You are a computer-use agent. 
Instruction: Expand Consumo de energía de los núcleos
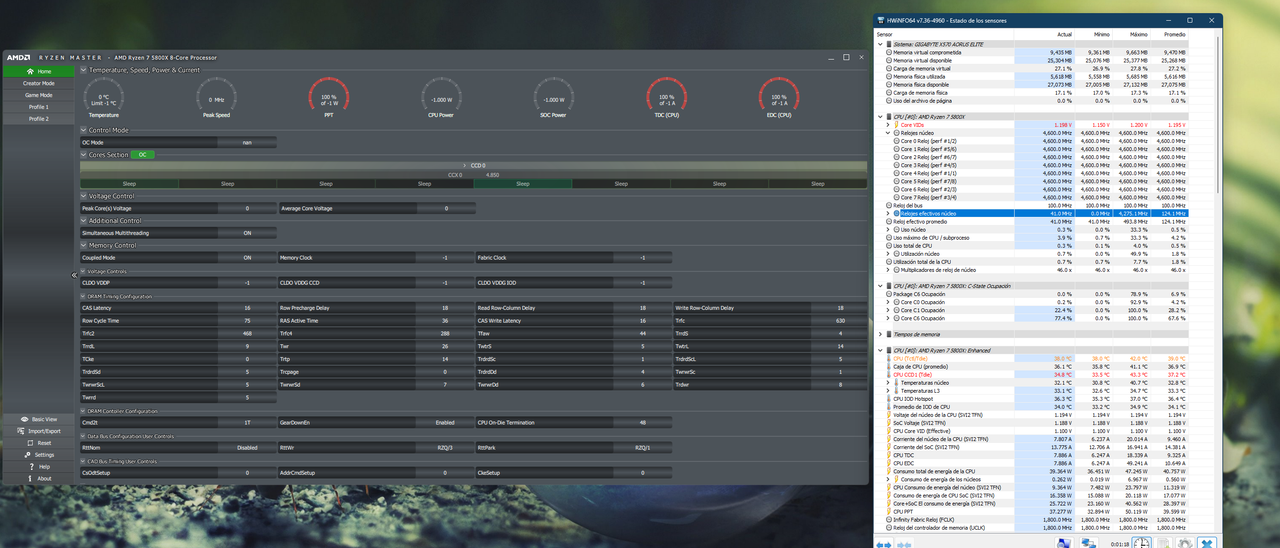(888, 479)
